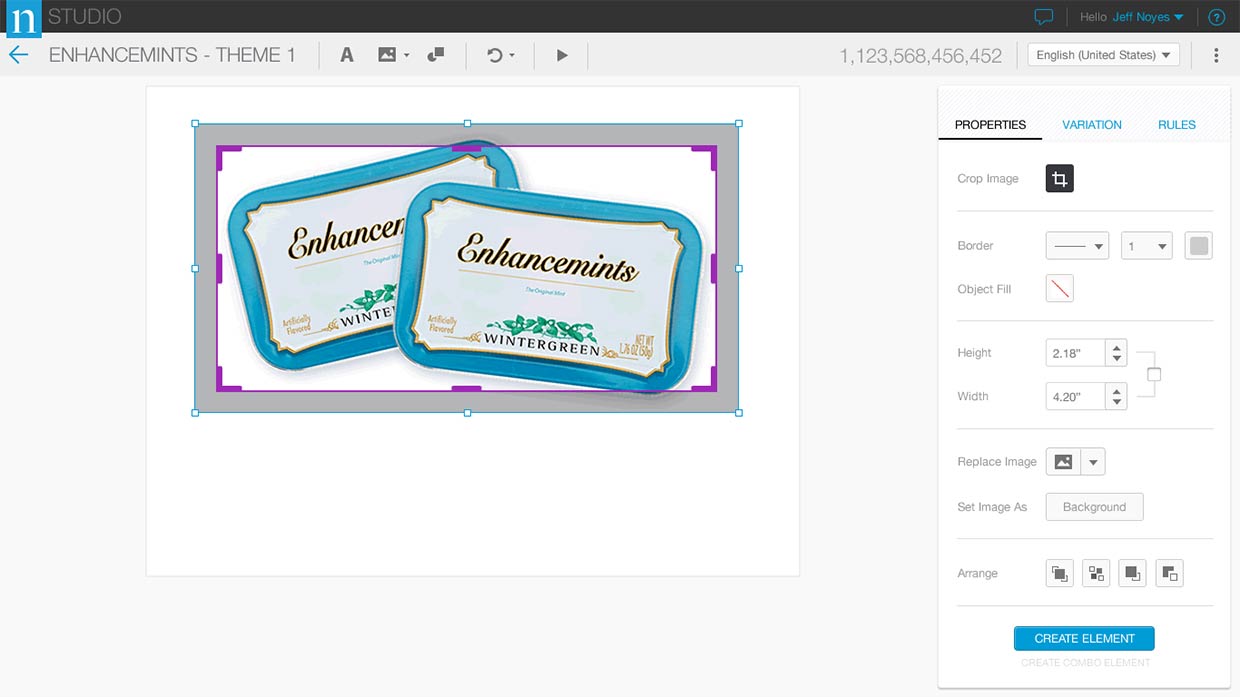Click the Background button
This screenshot has height=698, width=1240.
pyautogui.click(x=1094, y=507)
